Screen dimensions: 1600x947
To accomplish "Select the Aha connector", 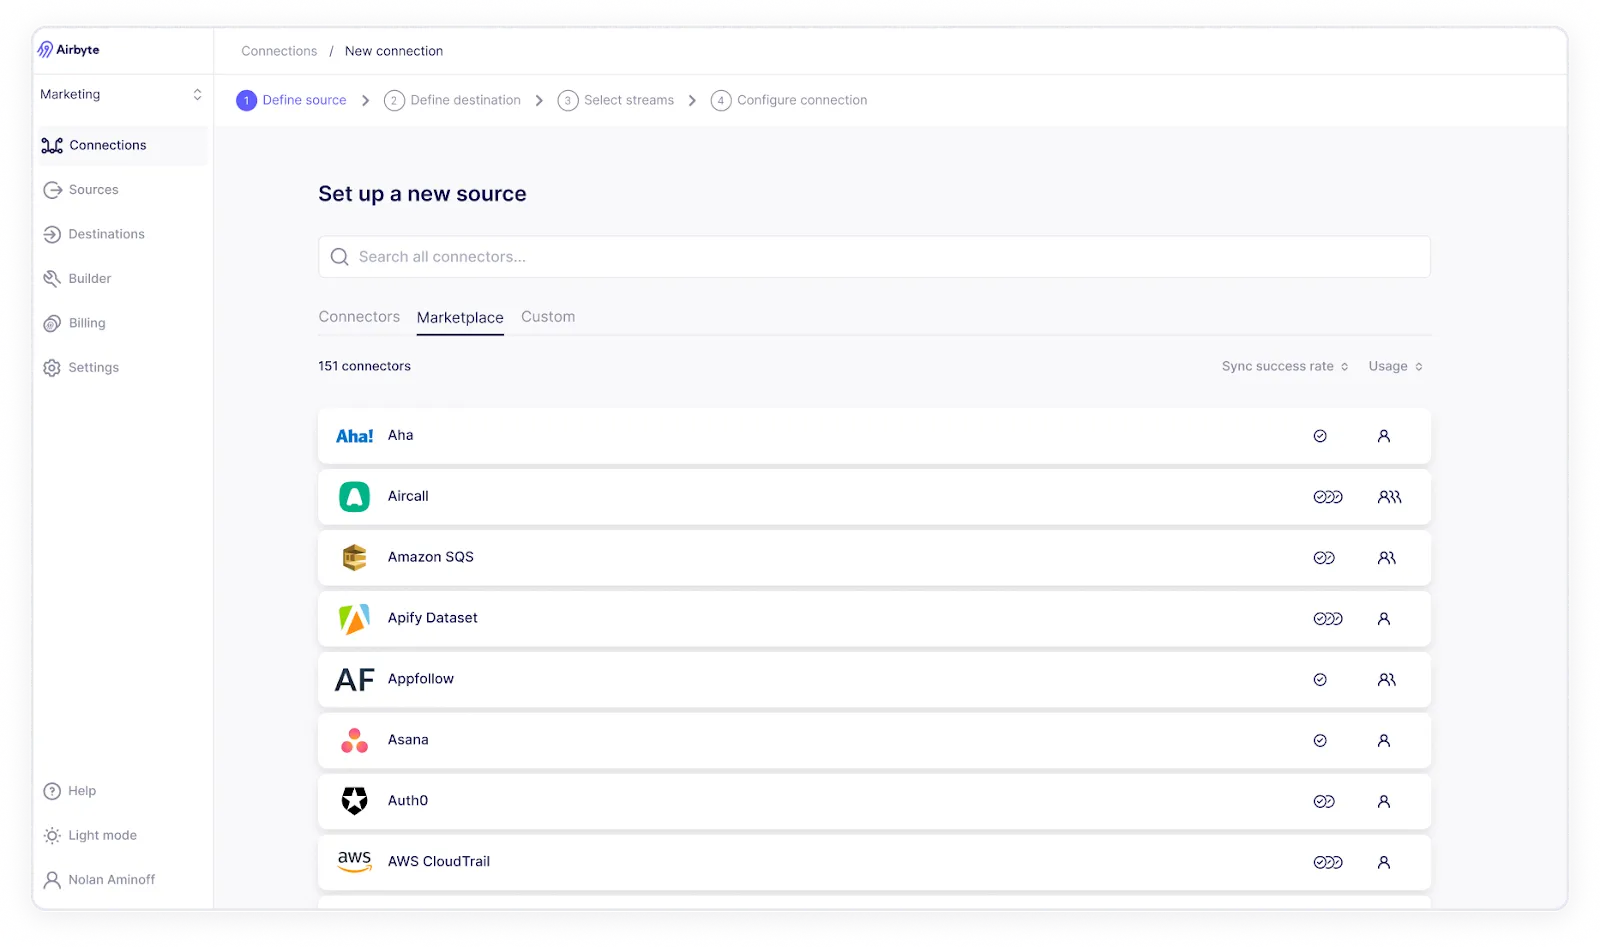I will 874,436.
